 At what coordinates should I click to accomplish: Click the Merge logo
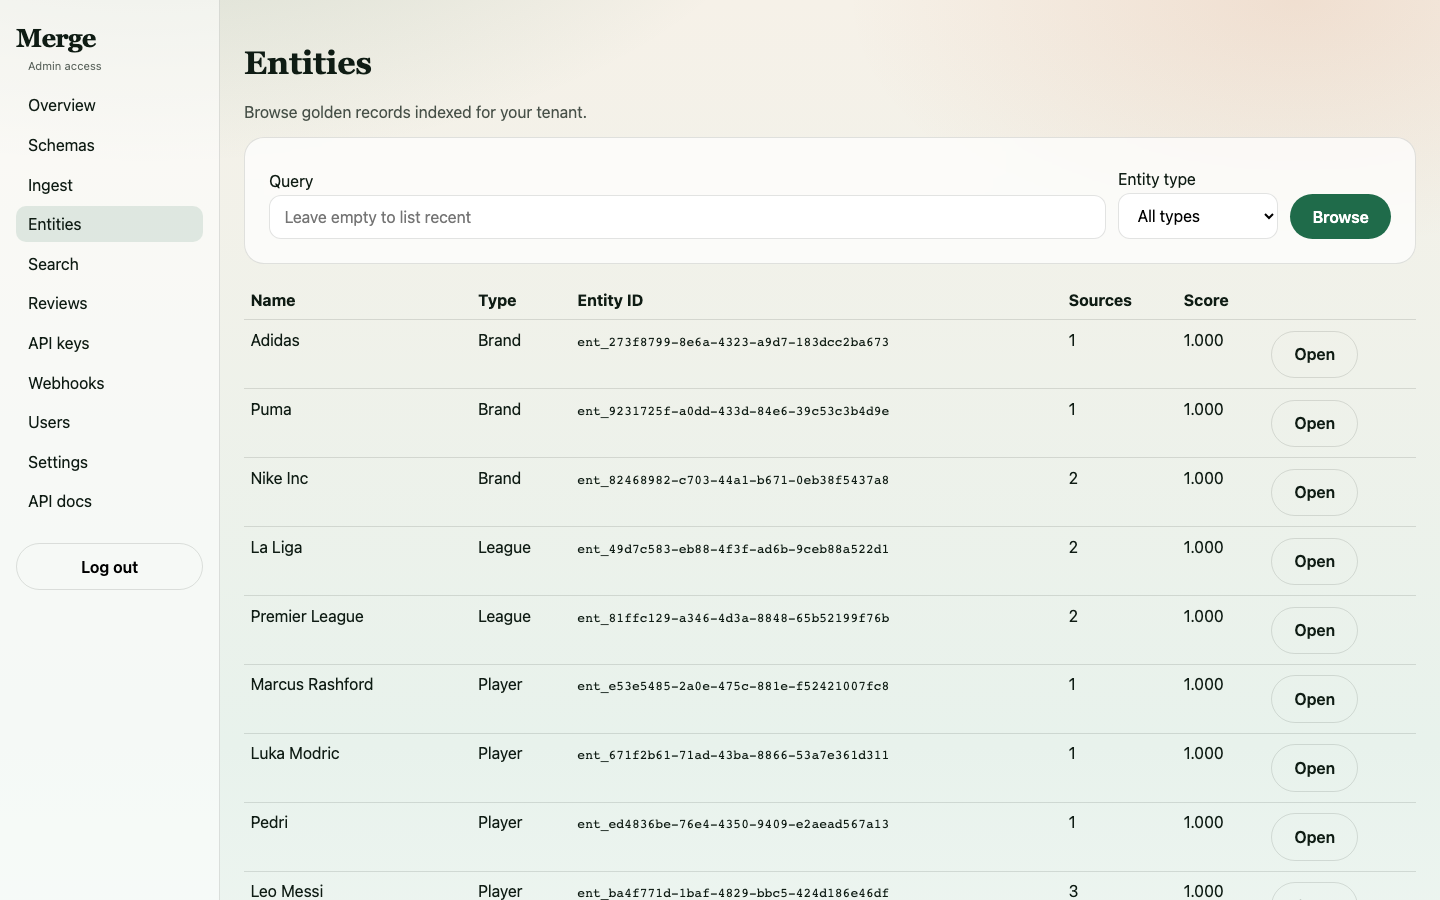[x=56, y=39]
